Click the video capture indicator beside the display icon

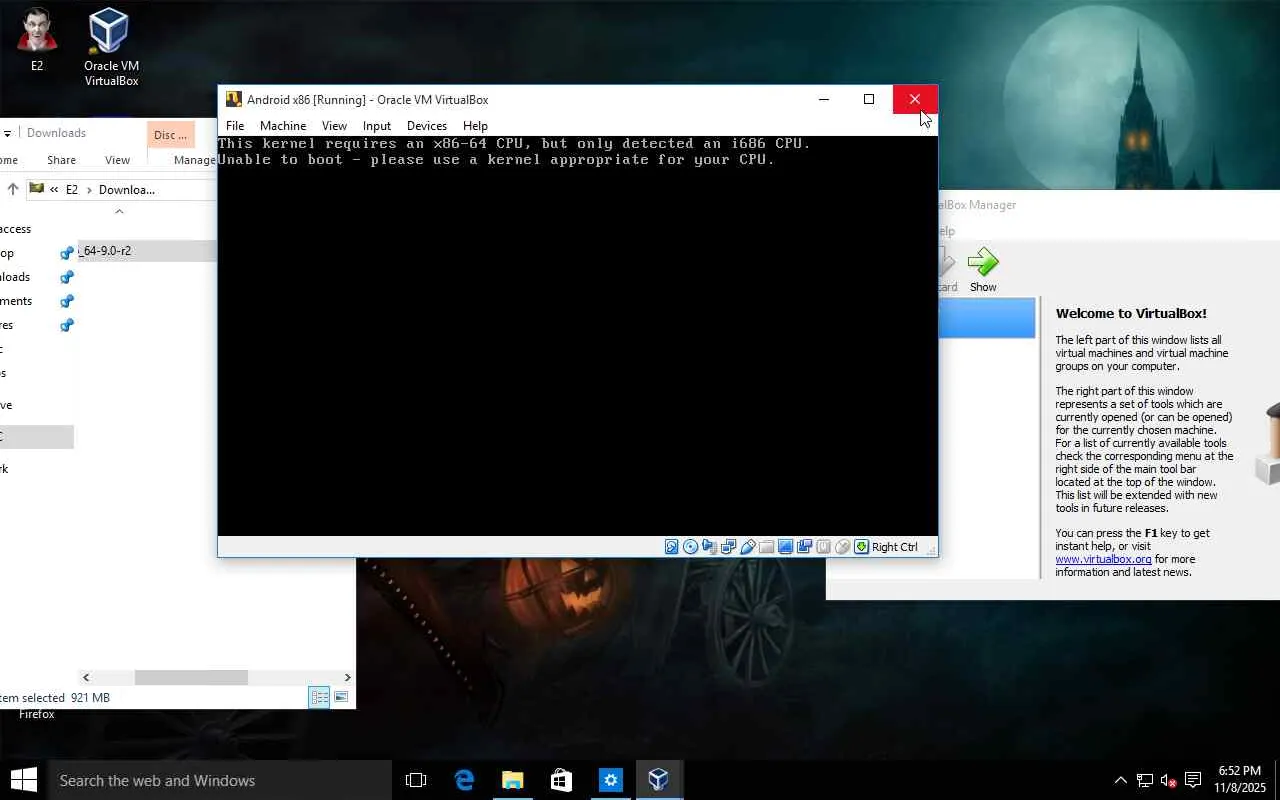[805, 547]
